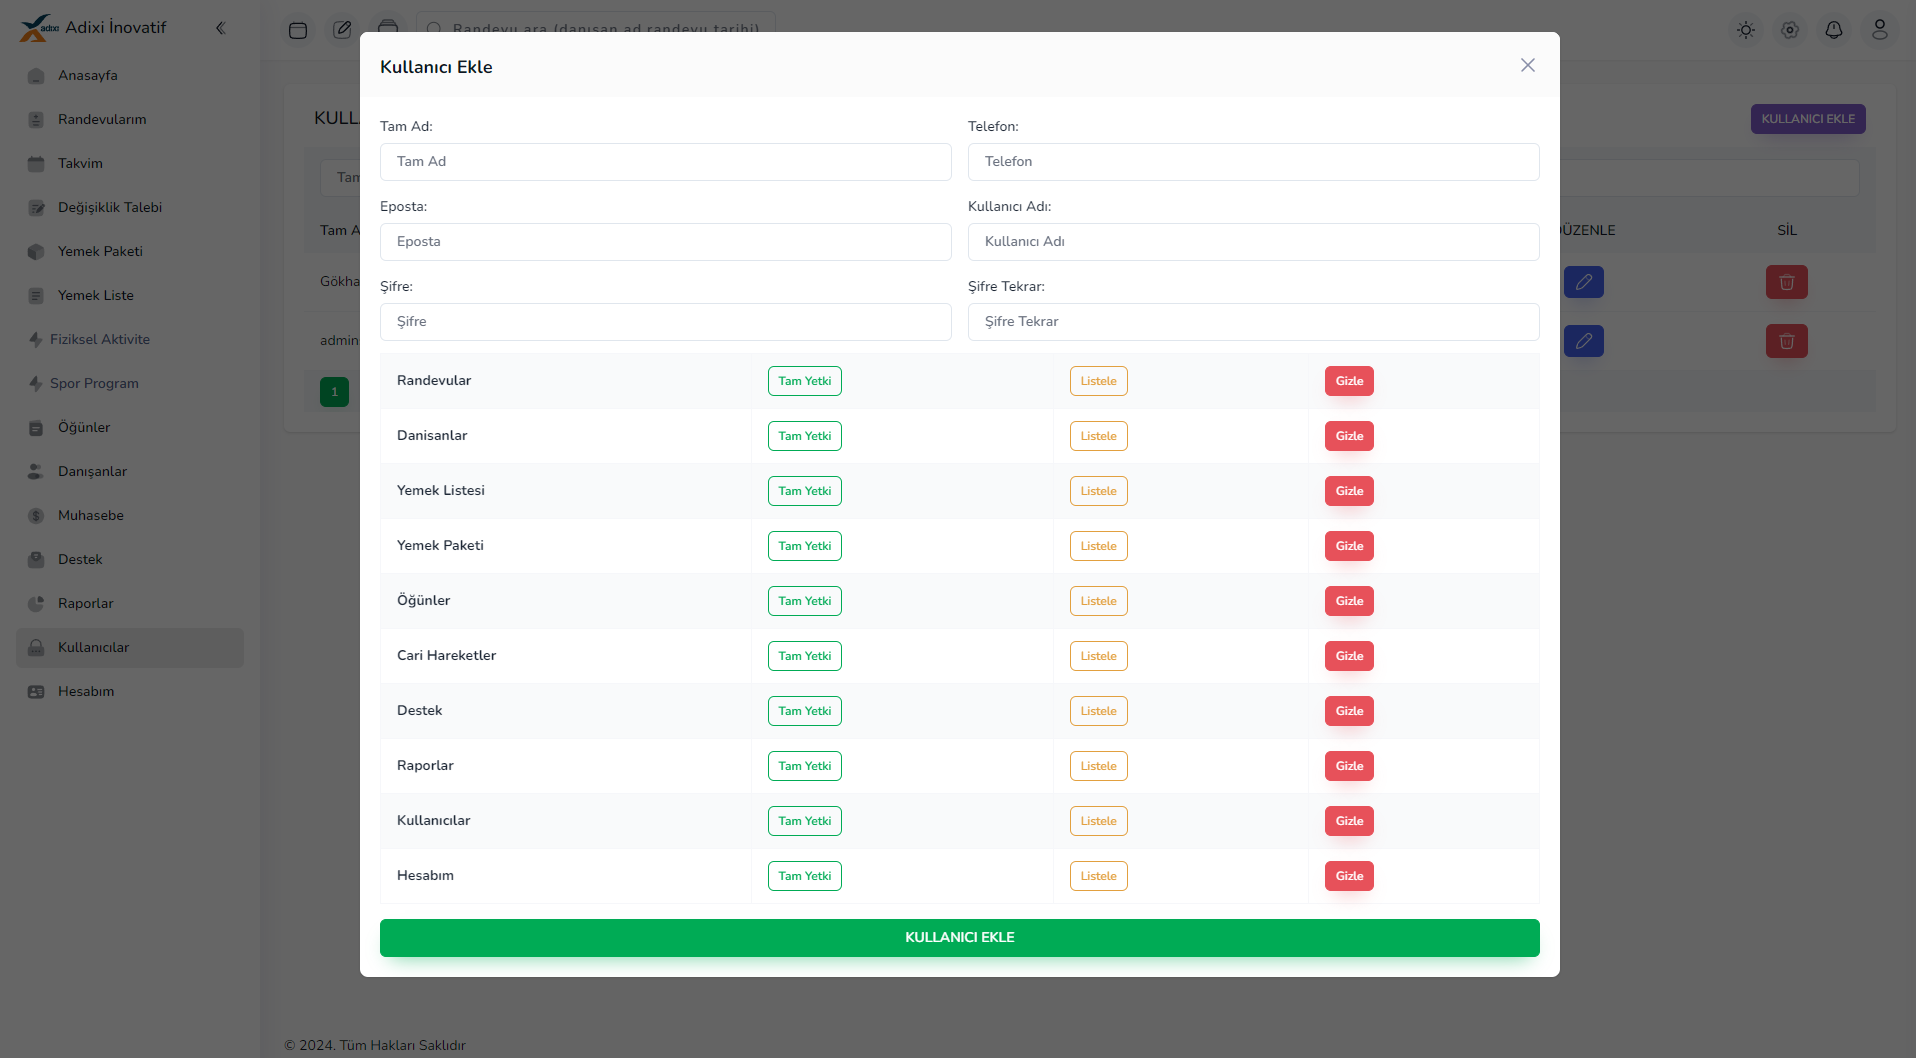Close the Kullanıcı Ekle dialog
1916x1058 pixels.
tap(1527, 65)
